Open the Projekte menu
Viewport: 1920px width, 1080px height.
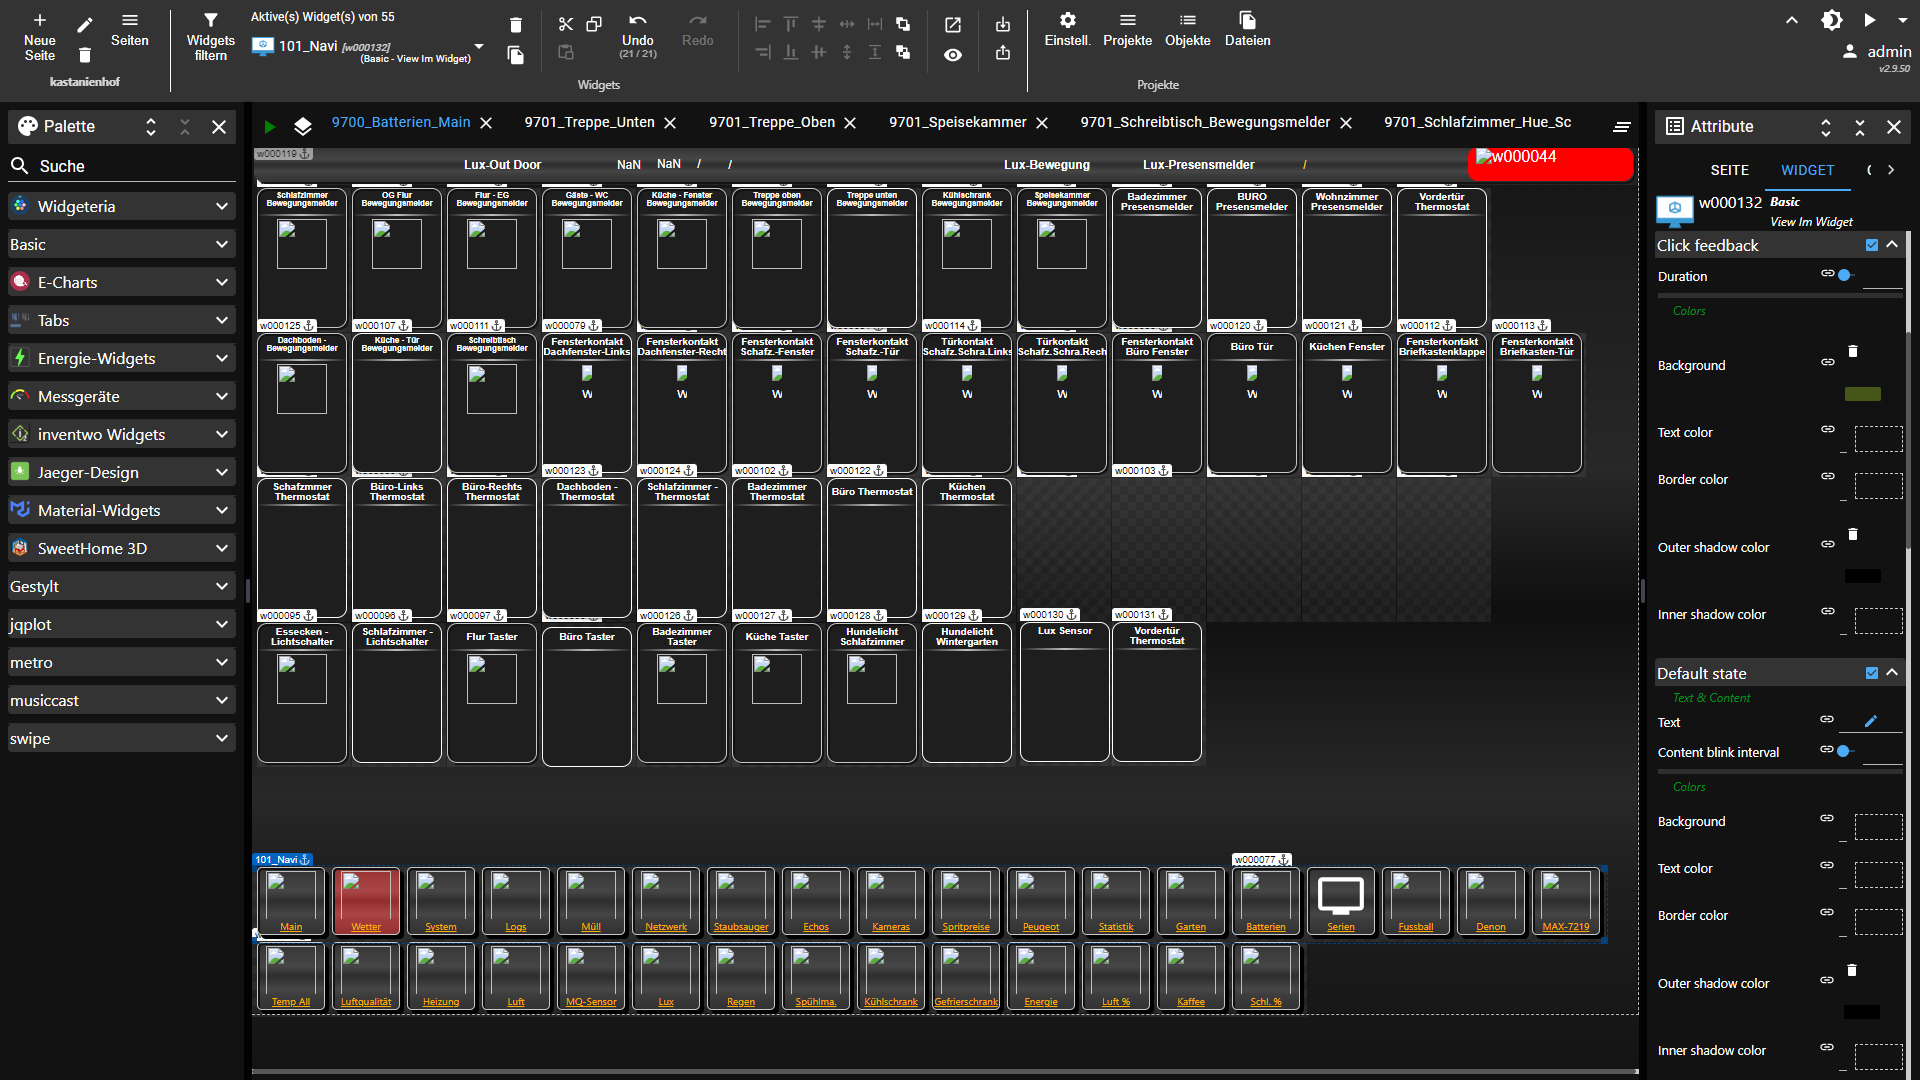point(1127,29)
